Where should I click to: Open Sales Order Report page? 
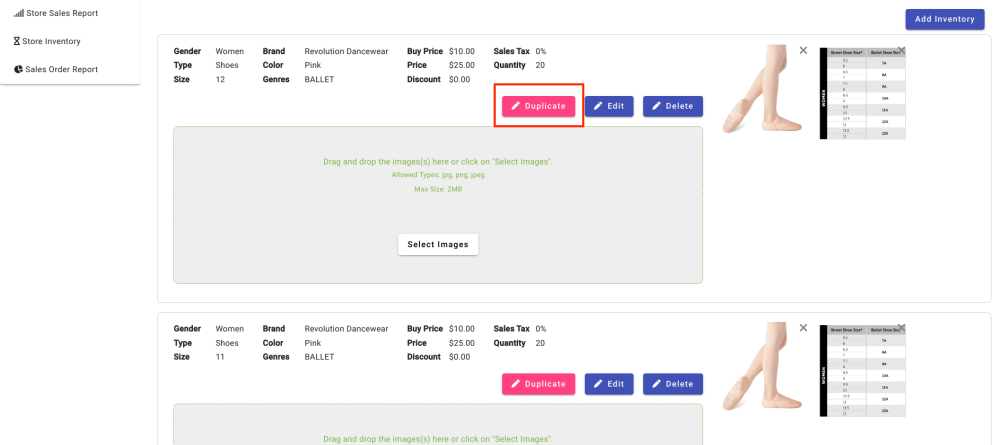(61, 69)
